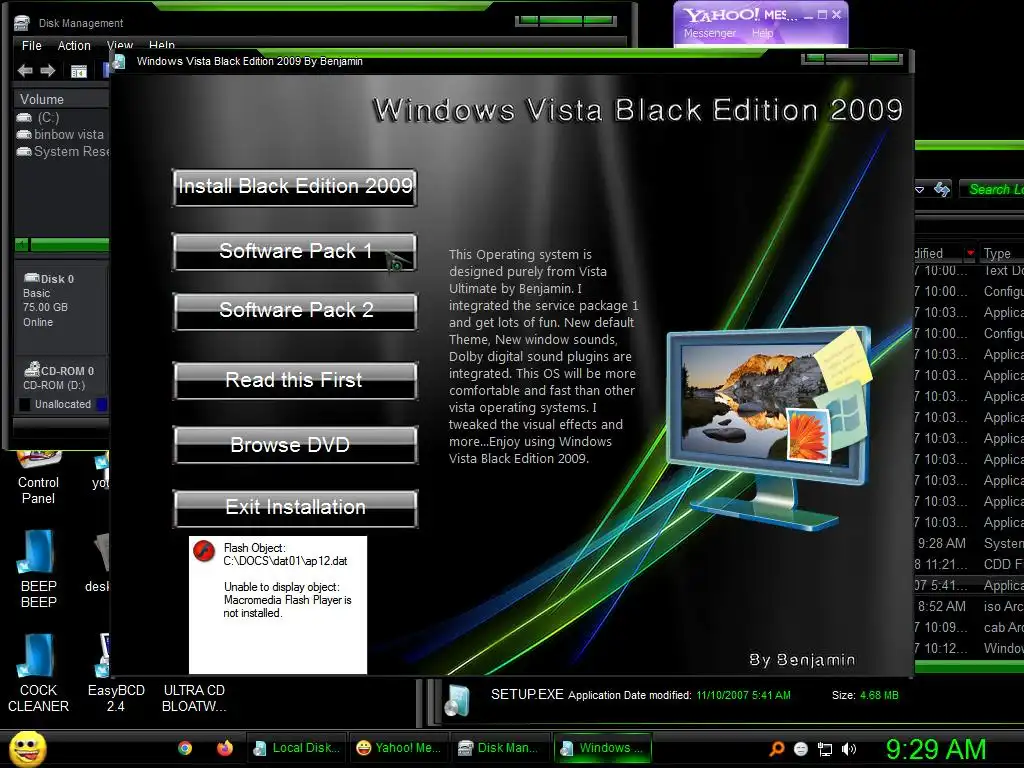The width and height of the screenshot is (1024, 768).
Task: Open Action menu in Disk Management
Action: point(74,45)
